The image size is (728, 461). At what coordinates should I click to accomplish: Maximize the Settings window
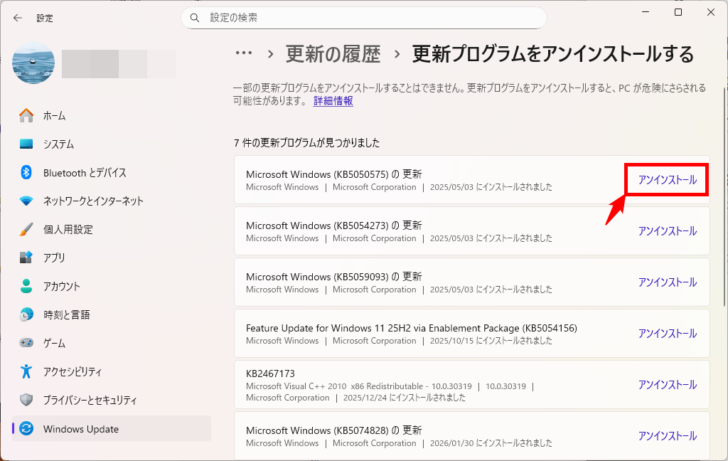(x=678, y=13)
